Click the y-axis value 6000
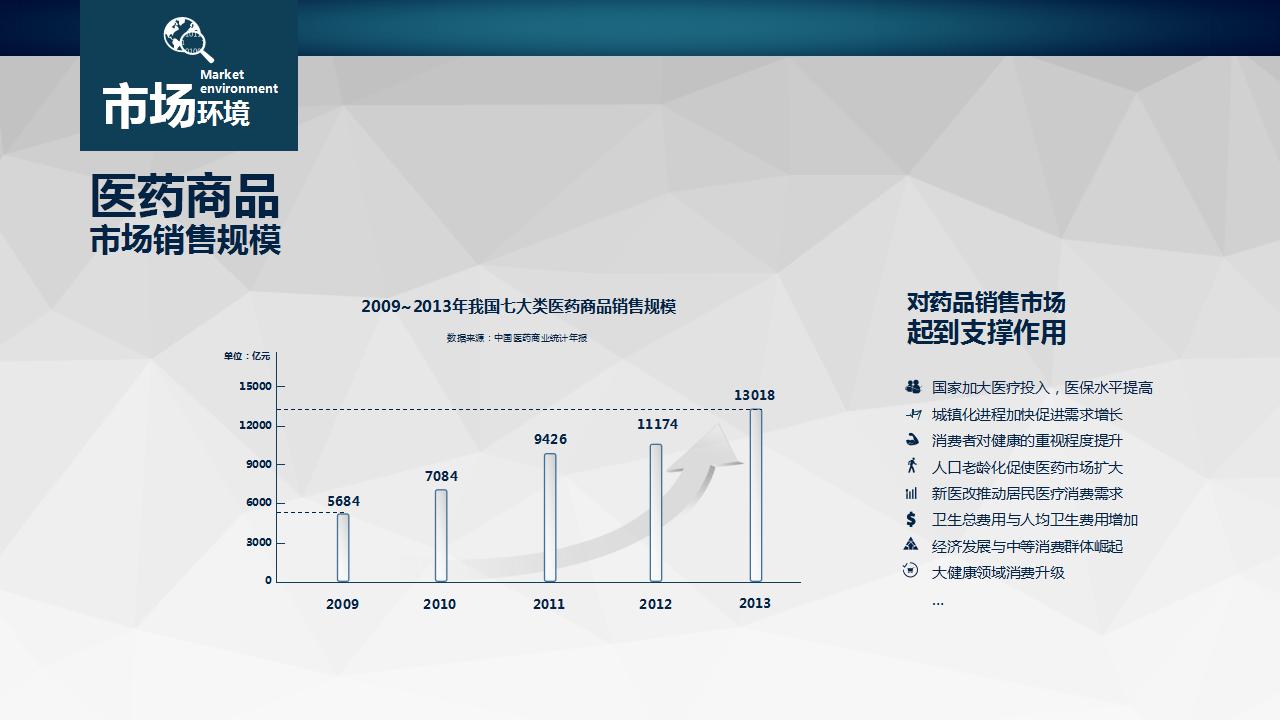The width and height of the screenshot is (1280, 720). pos(258,503)
